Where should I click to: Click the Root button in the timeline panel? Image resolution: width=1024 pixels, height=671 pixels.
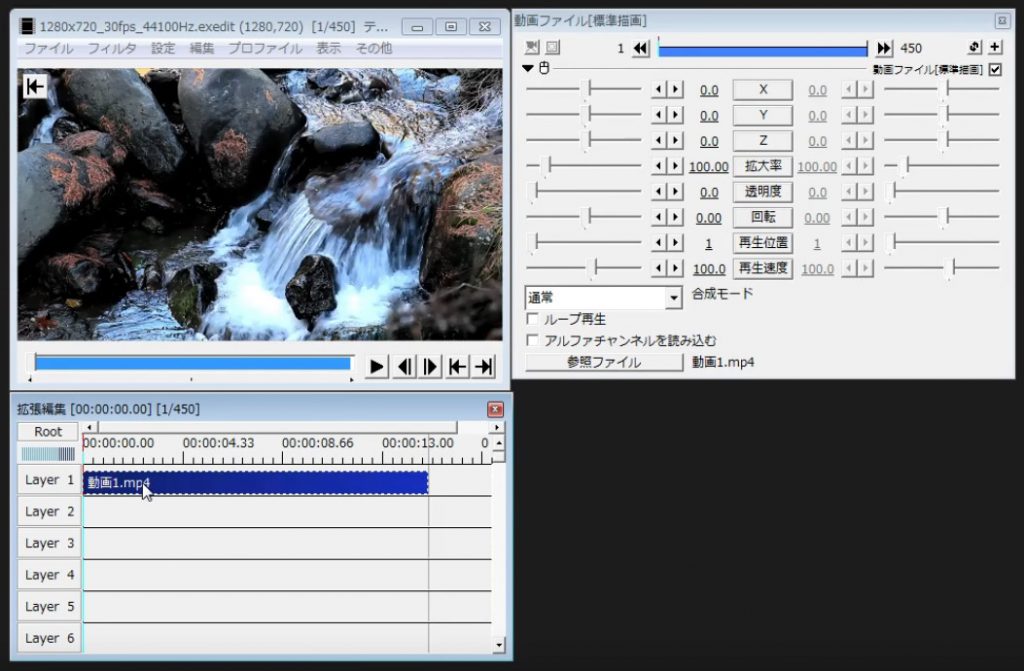(46, 431)
